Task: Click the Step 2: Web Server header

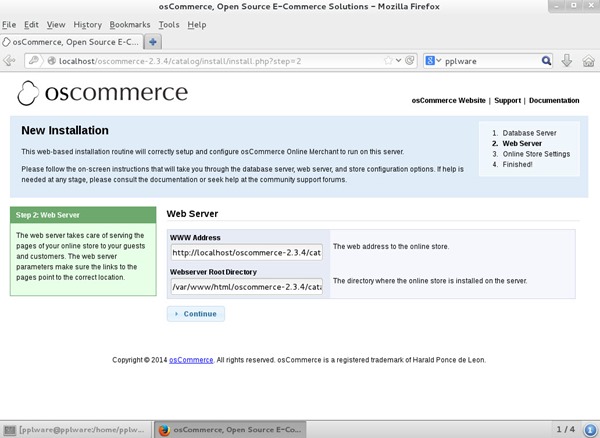Action: (x=83, y=215)
